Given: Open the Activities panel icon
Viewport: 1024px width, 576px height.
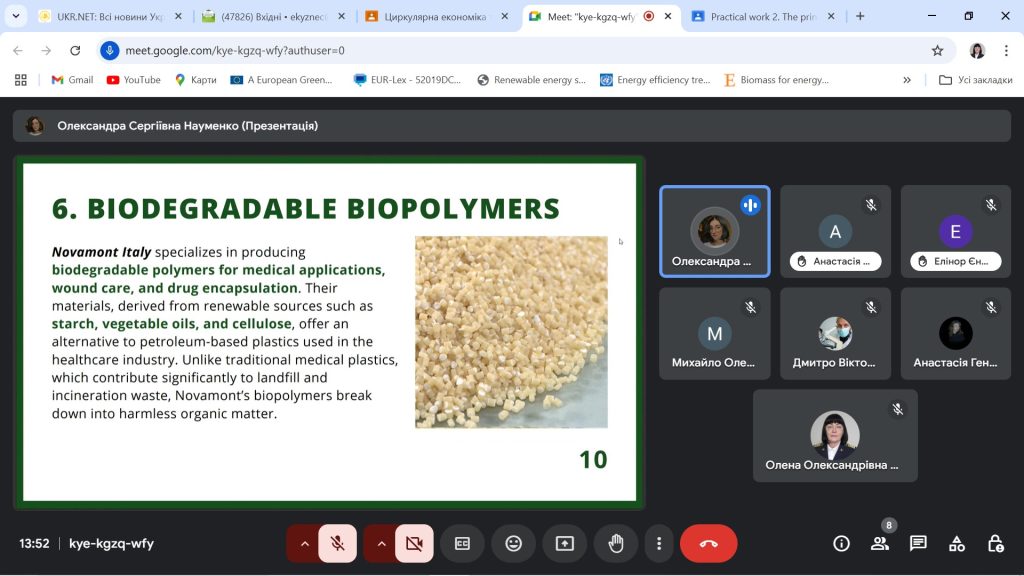Looking at the screenshot, I should (957, 544).
